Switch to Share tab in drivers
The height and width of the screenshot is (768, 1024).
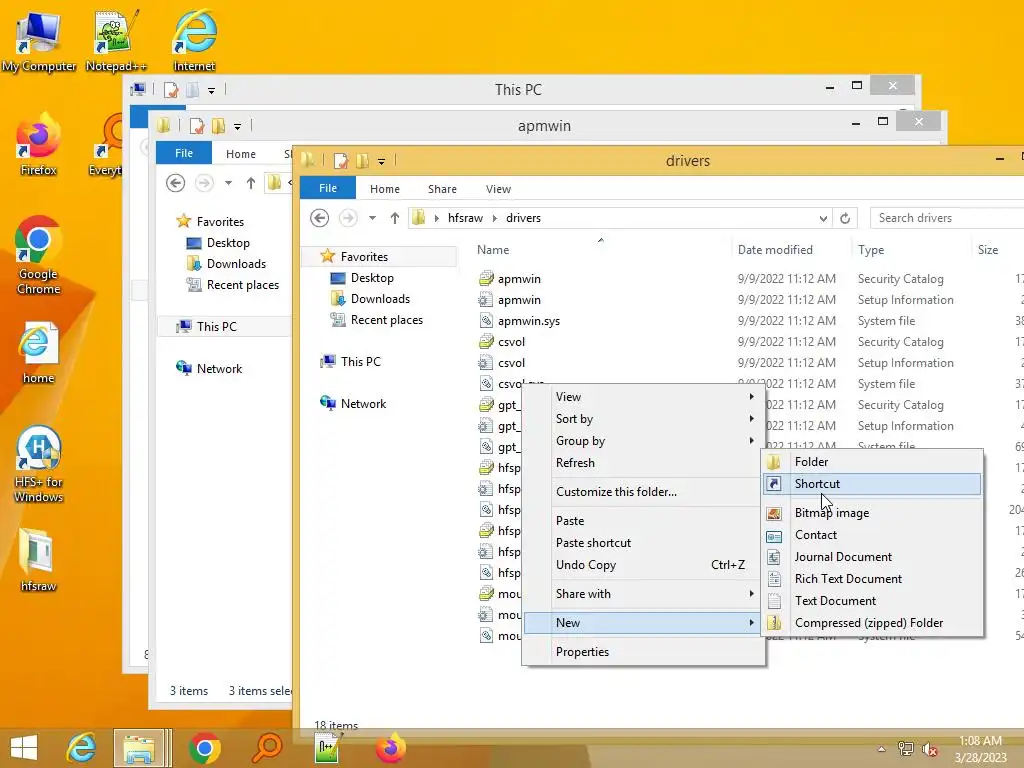(442, 189)
